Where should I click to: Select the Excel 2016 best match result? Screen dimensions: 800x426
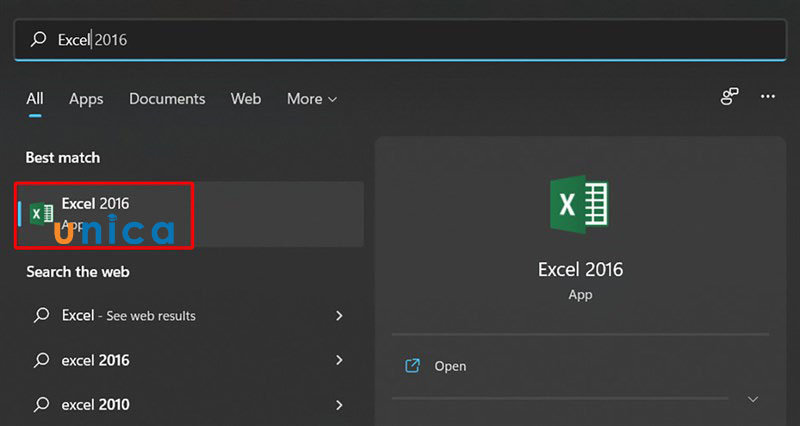190,214
